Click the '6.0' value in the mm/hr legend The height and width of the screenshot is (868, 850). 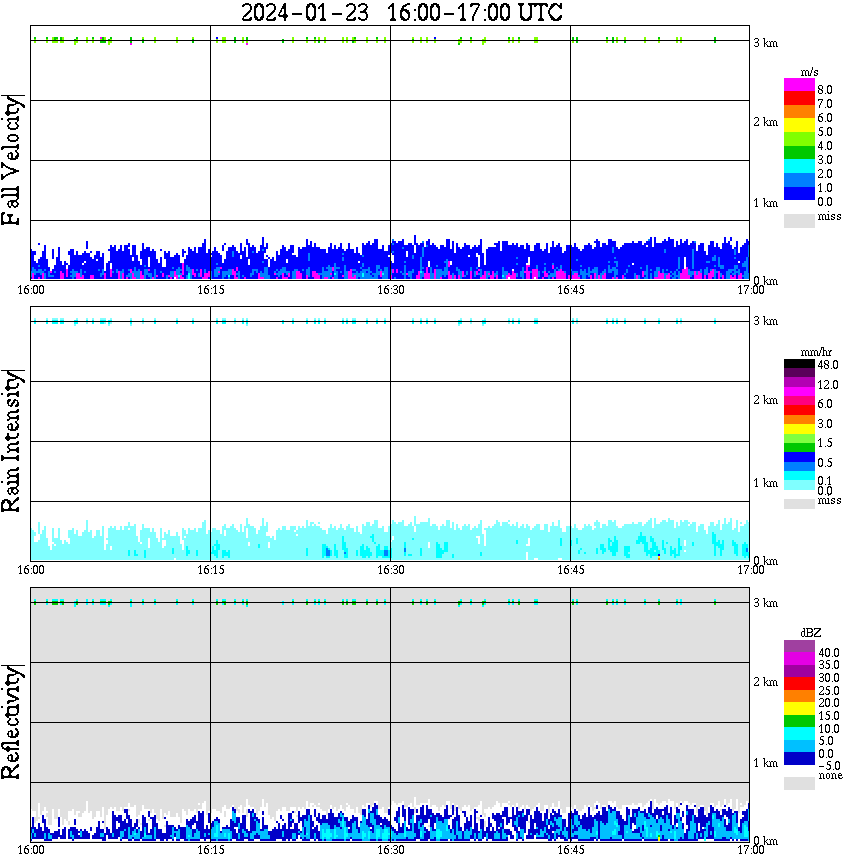[825, 404]
